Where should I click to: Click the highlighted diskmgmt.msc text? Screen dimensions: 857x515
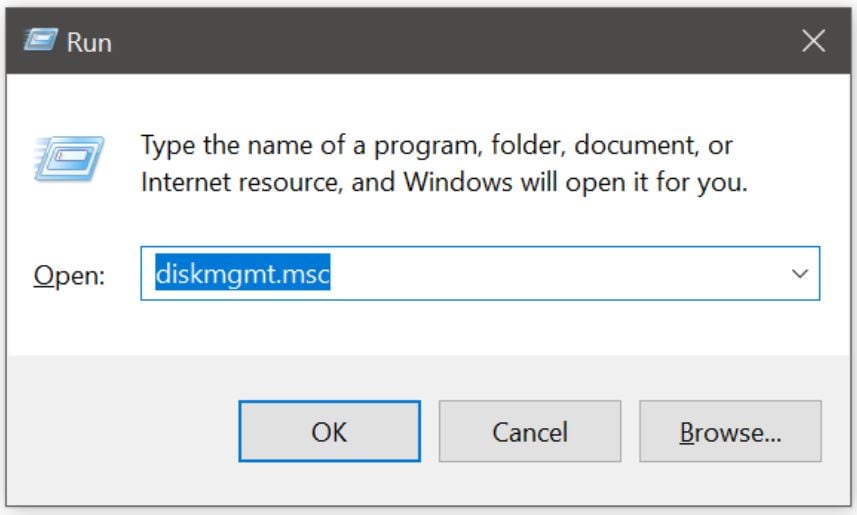click(242, 273)
